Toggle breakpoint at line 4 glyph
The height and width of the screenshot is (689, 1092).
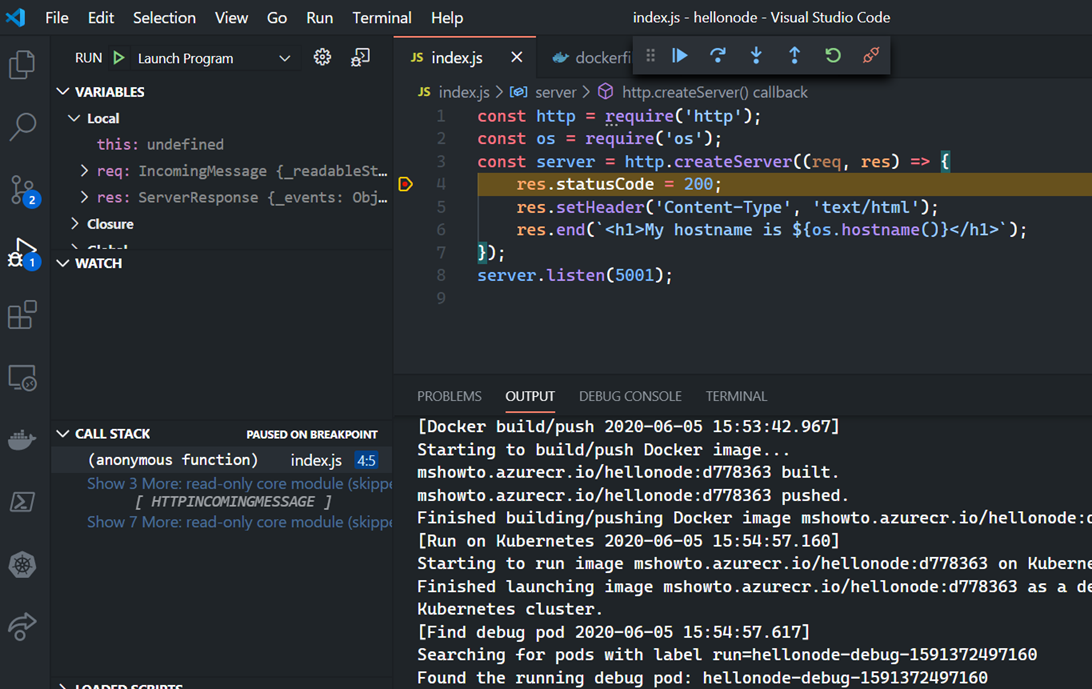(405, 185)
